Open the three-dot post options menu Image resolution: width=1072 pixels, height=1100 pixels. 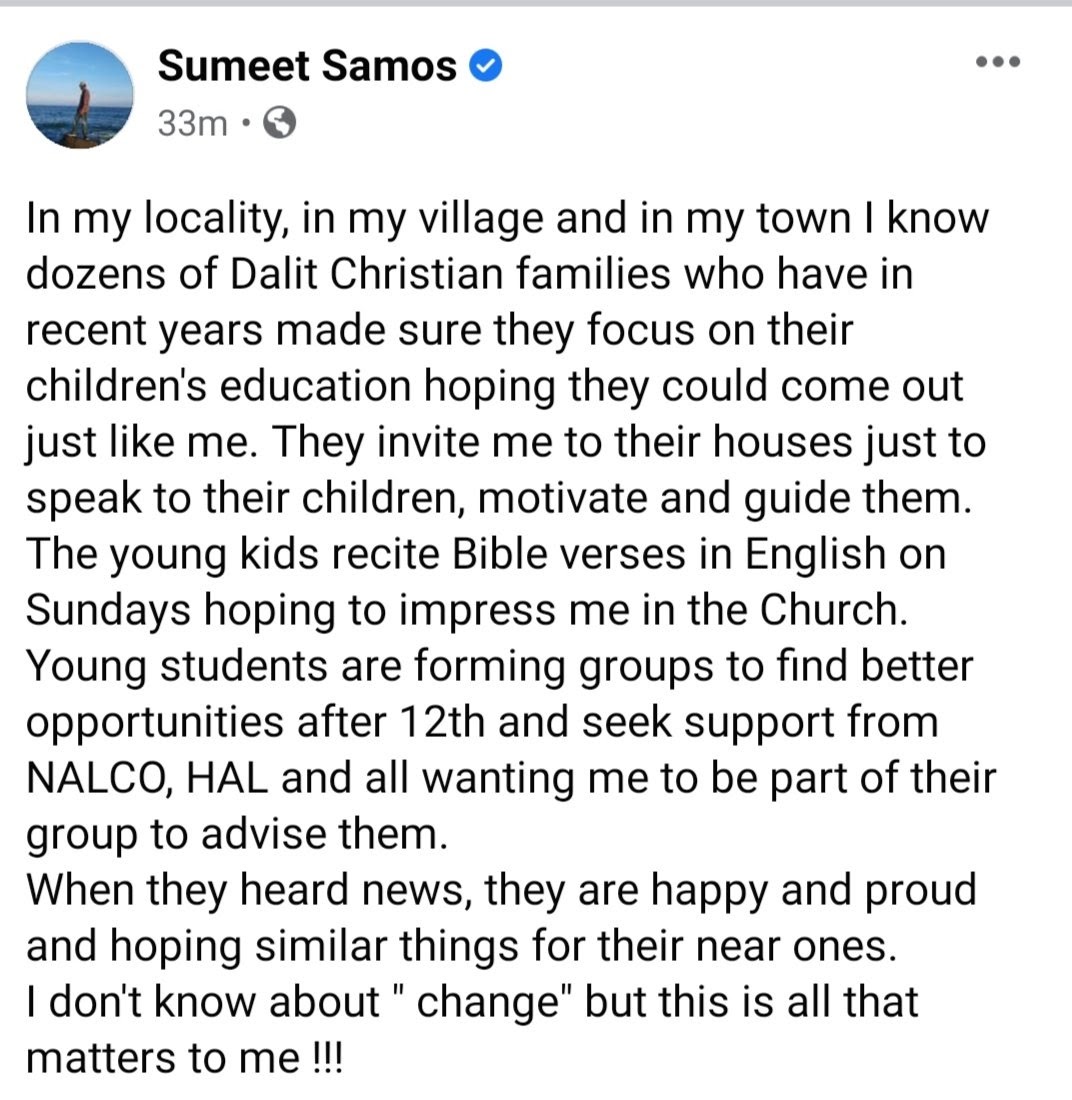click(x=997, y=62)
